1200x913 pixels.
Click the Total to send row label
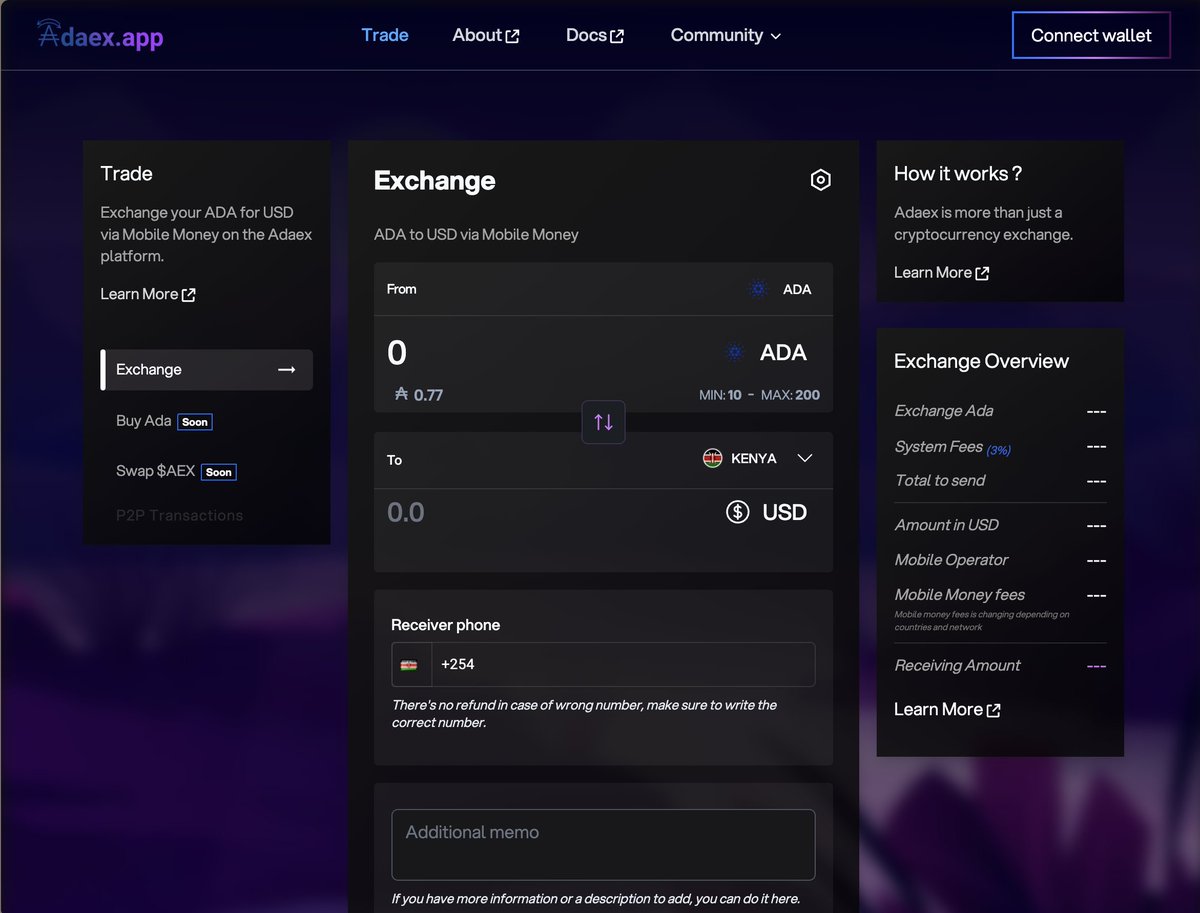[x=940, y=481]
